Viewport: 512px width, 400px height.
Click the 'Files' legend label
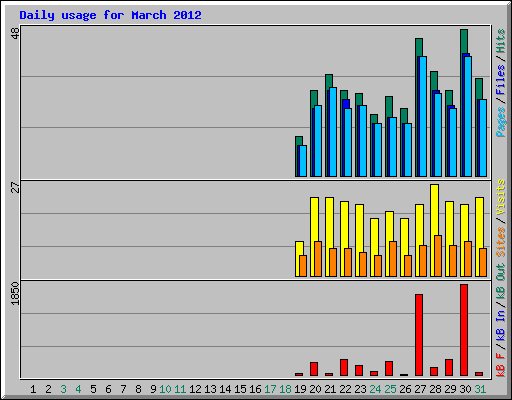coord(500,80)
